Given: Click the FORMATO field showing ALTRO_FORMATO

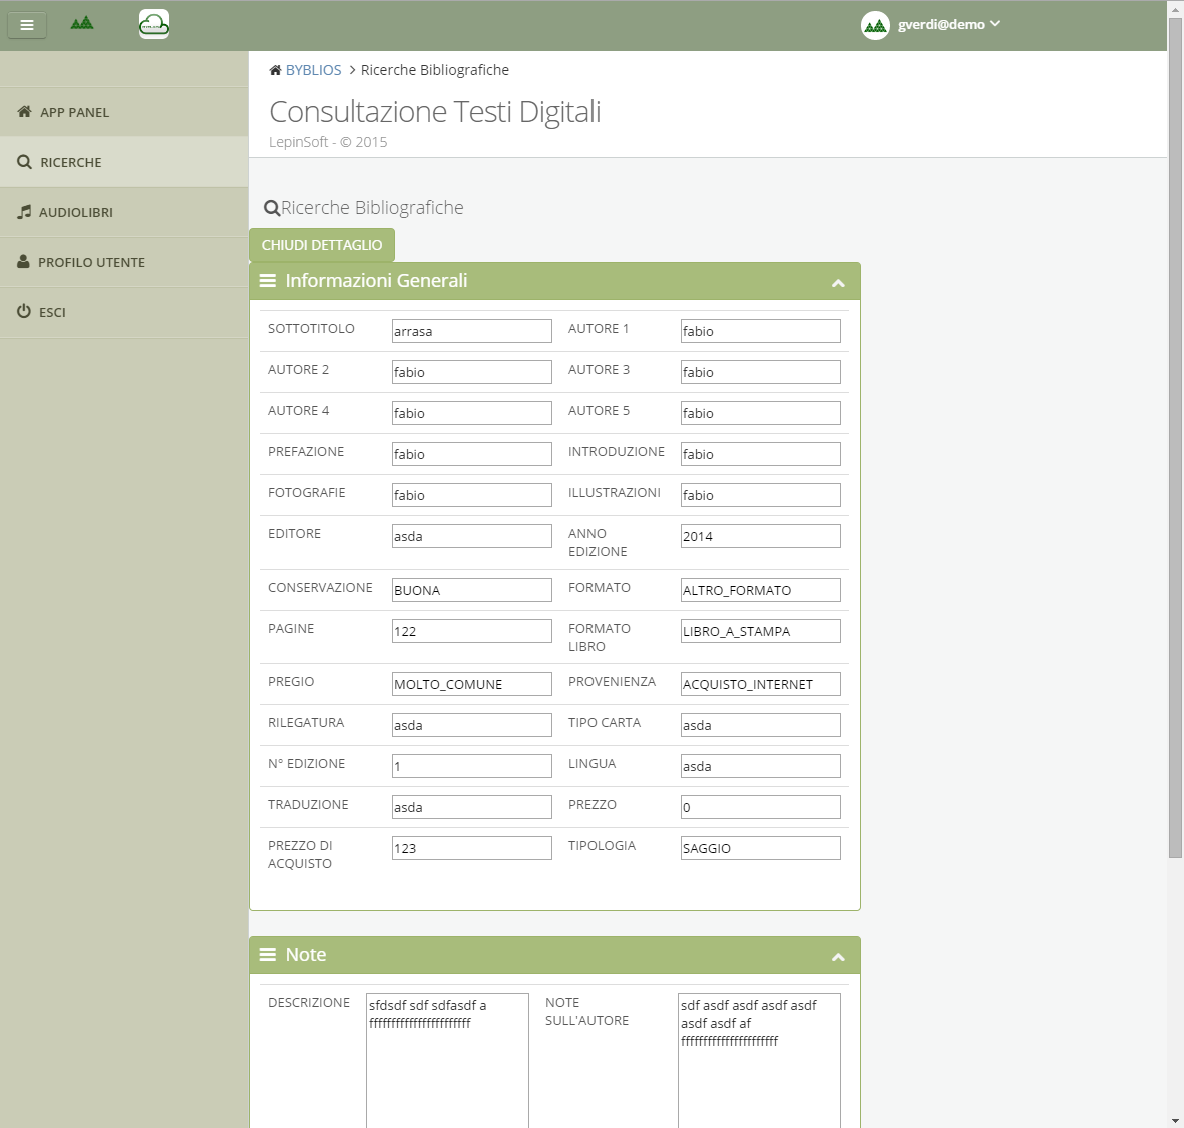Looking at the screenshot, I should 760,590.
